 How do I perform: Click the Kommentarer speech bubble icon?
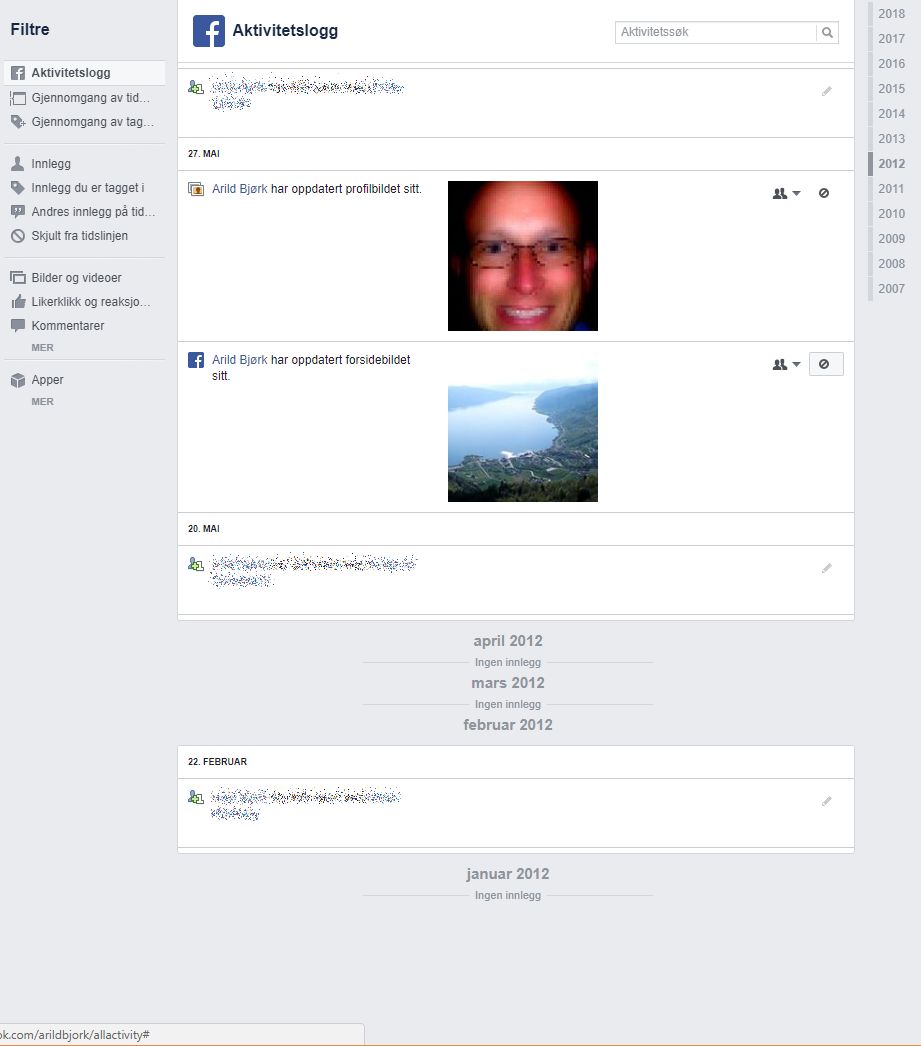[17, 326]
